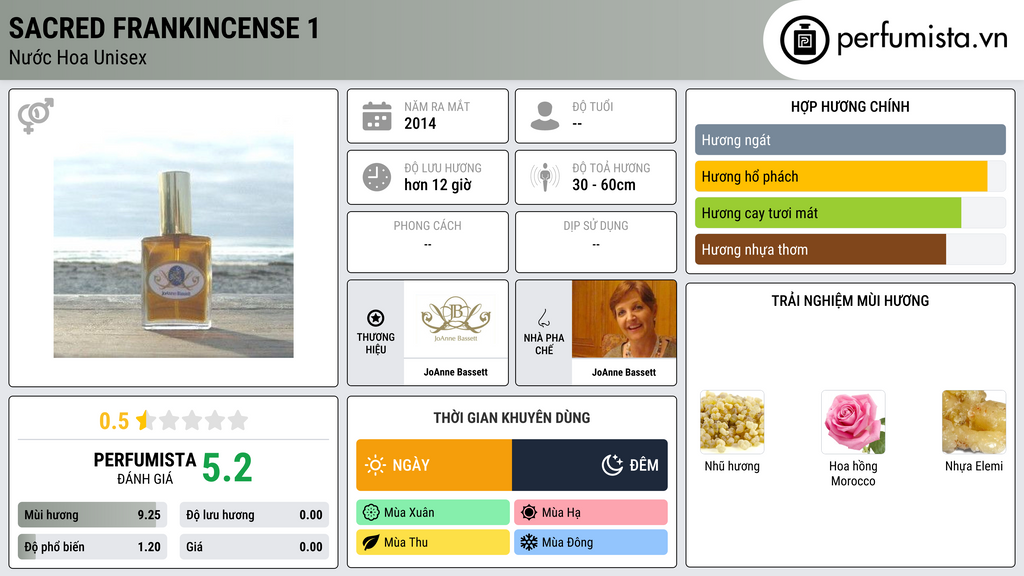Click the Perfumista đánh giá label
This screenshot has width=1024, height=576.
145,469
